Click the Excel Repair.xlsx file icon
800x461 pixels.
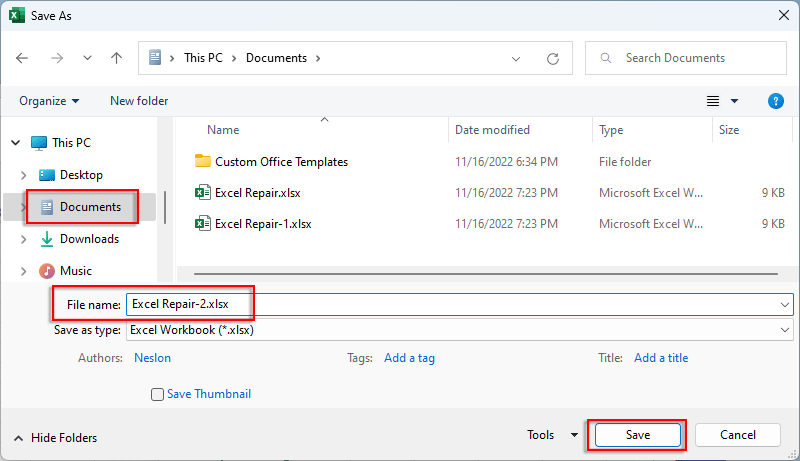coord(203,192)
